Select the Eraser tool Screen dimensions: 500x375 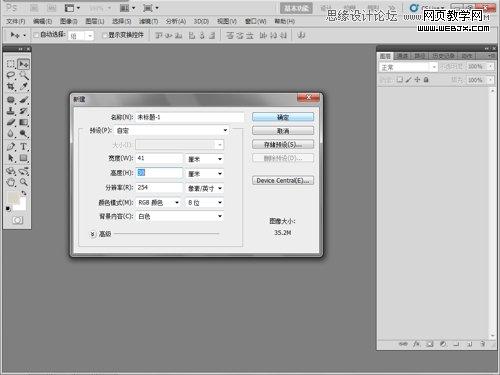(x=11, y=122)
